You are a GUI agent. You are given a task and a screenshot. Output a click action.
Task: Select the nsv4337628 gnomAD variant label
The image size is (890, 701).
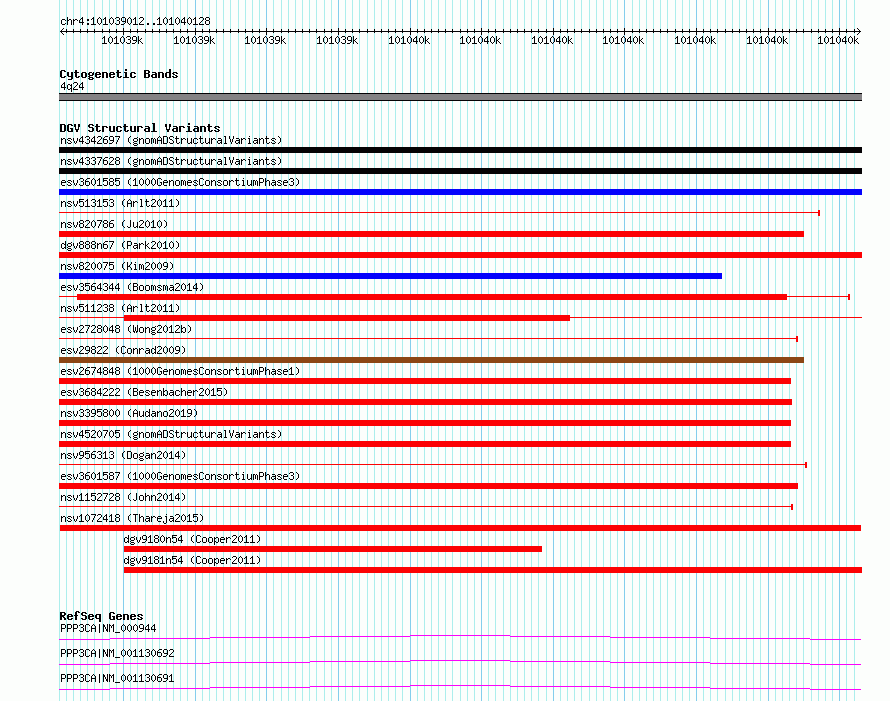171,161
